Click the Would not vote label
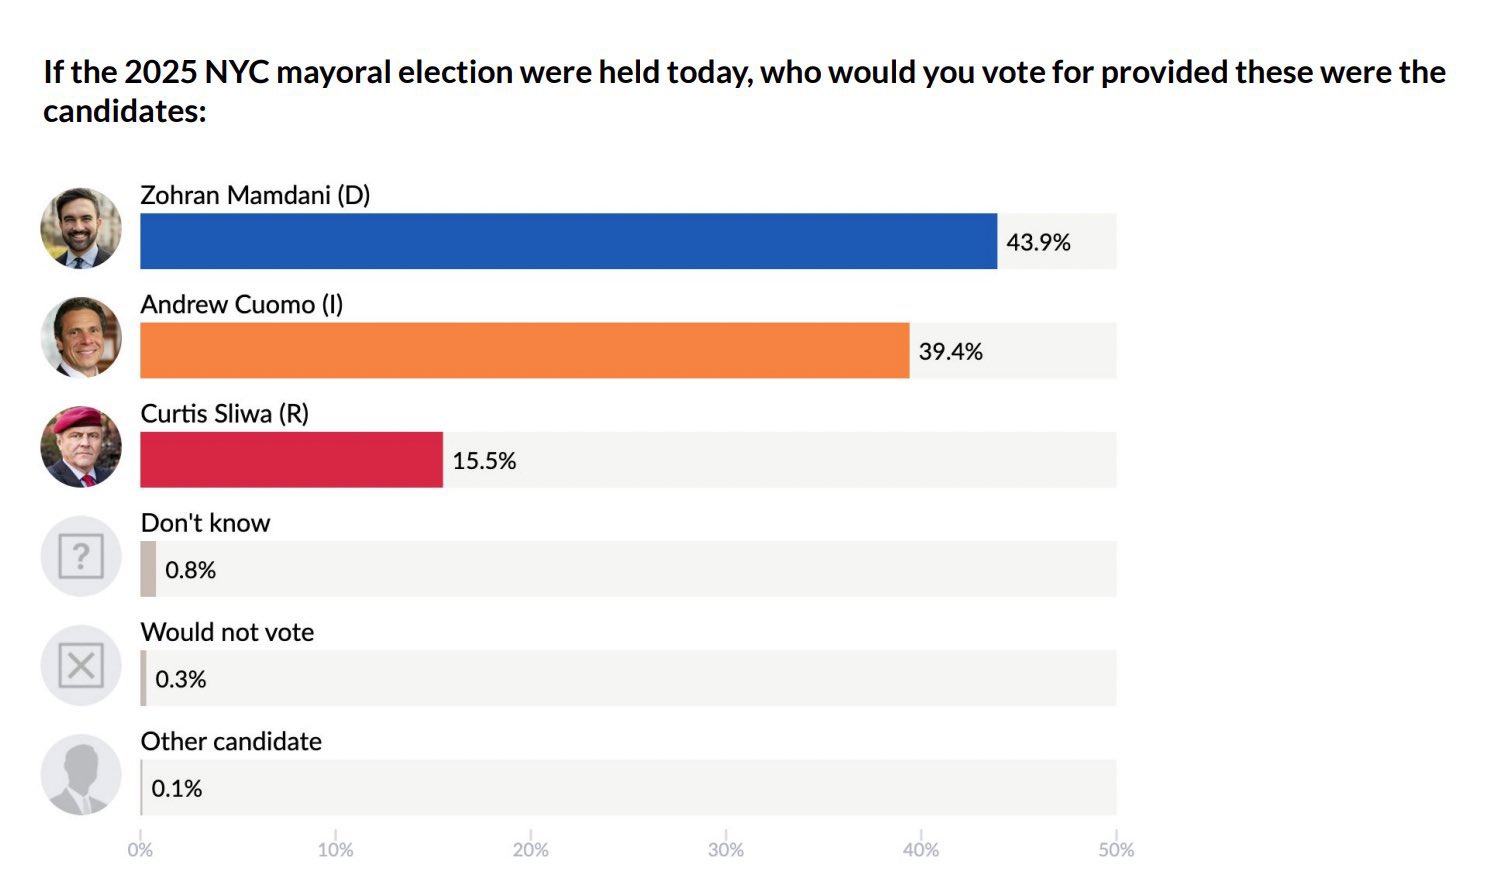The width and height of the screenshot is (1485, 889). coord(227,632)
